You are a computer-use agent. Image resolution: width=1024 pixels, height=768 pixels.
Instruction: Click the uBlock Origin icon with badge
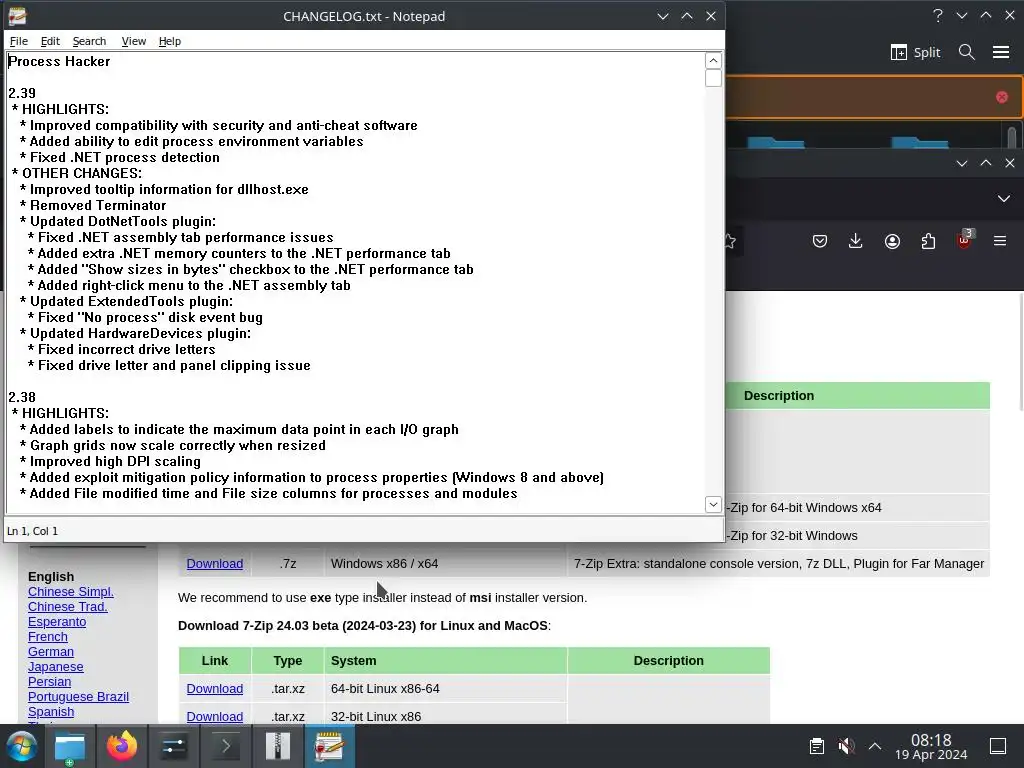[965, 240]
